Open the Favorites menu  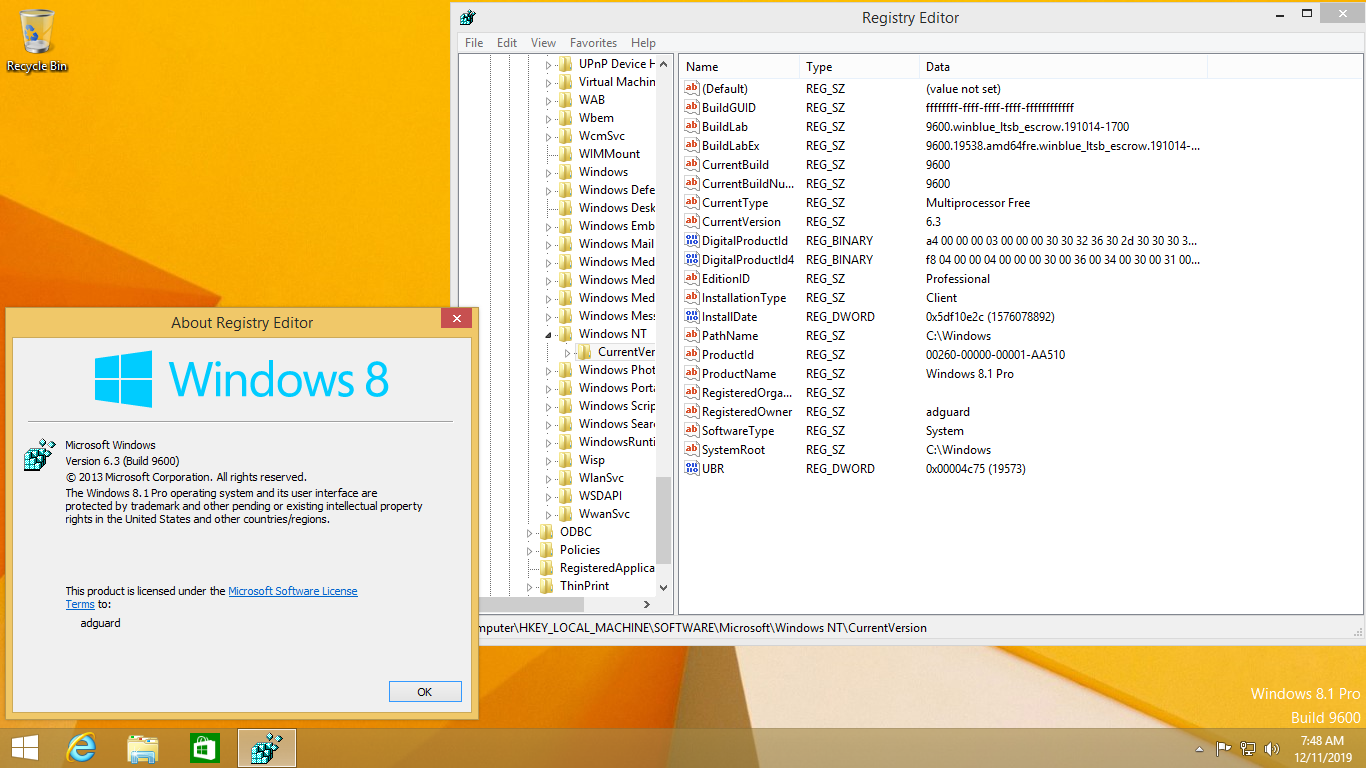(x=593, y=43)
